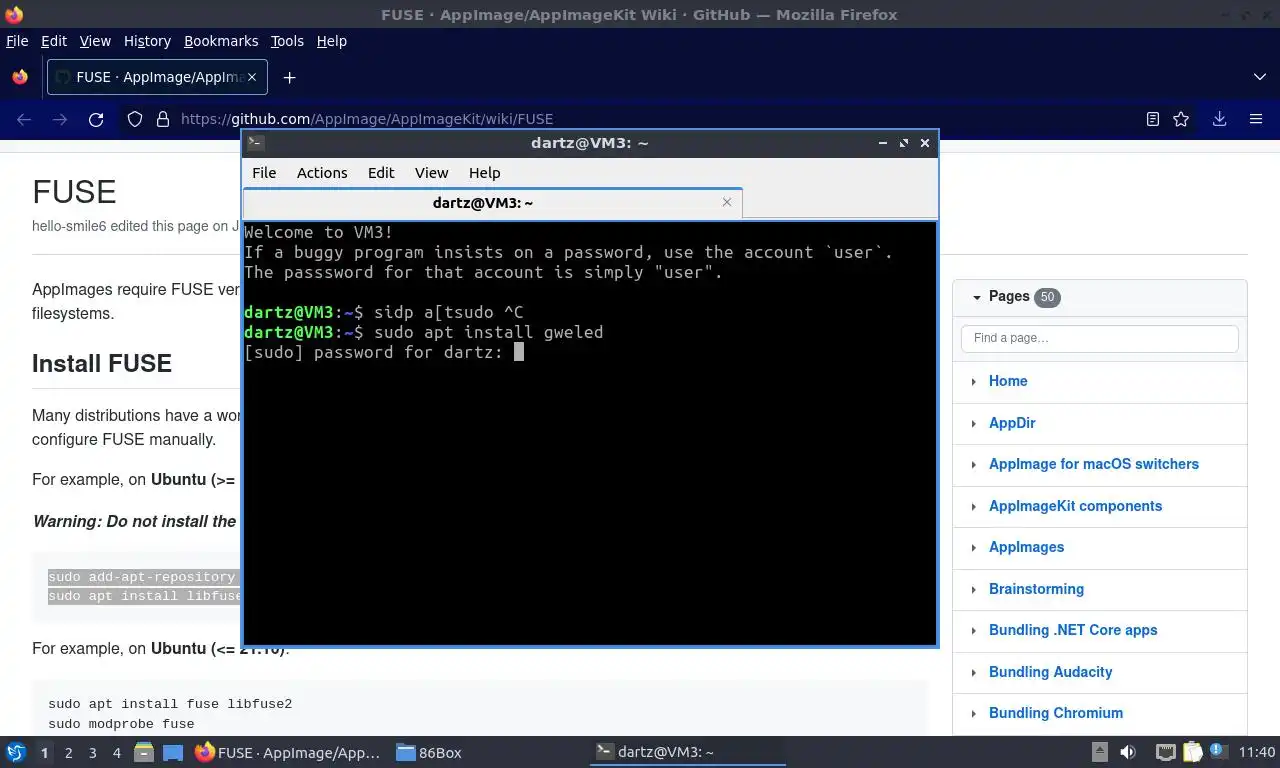Click the clipboard tray icon
1280x768 pixels.
[x=1192, y=752]
